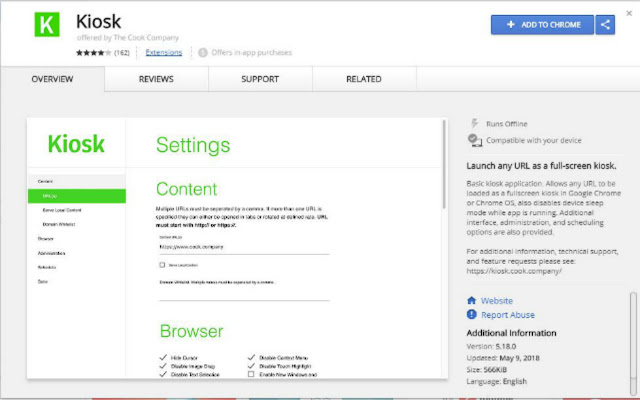This screenshot has width=640, height=400.
Task: Click the 'Version: 5.18.0' line
Action: [491, 346]
